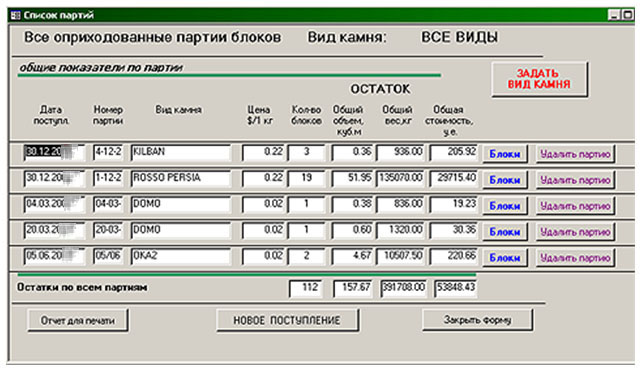Click the weight field showing 1320.00
The height and width of the screenshot is (369, 644).
click(x=400, y=230)
